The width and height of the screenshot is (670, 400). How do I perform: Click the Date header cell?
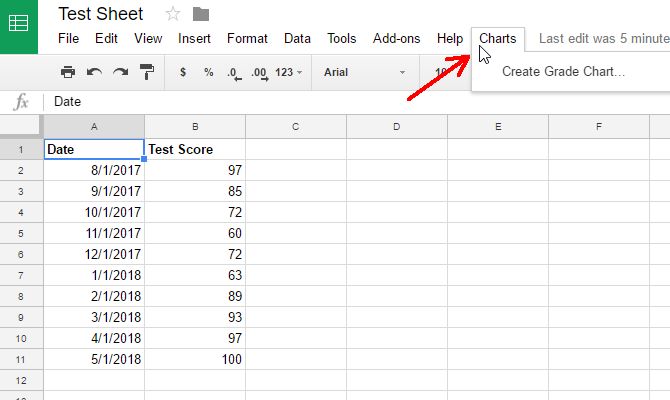tap(94, 150)
